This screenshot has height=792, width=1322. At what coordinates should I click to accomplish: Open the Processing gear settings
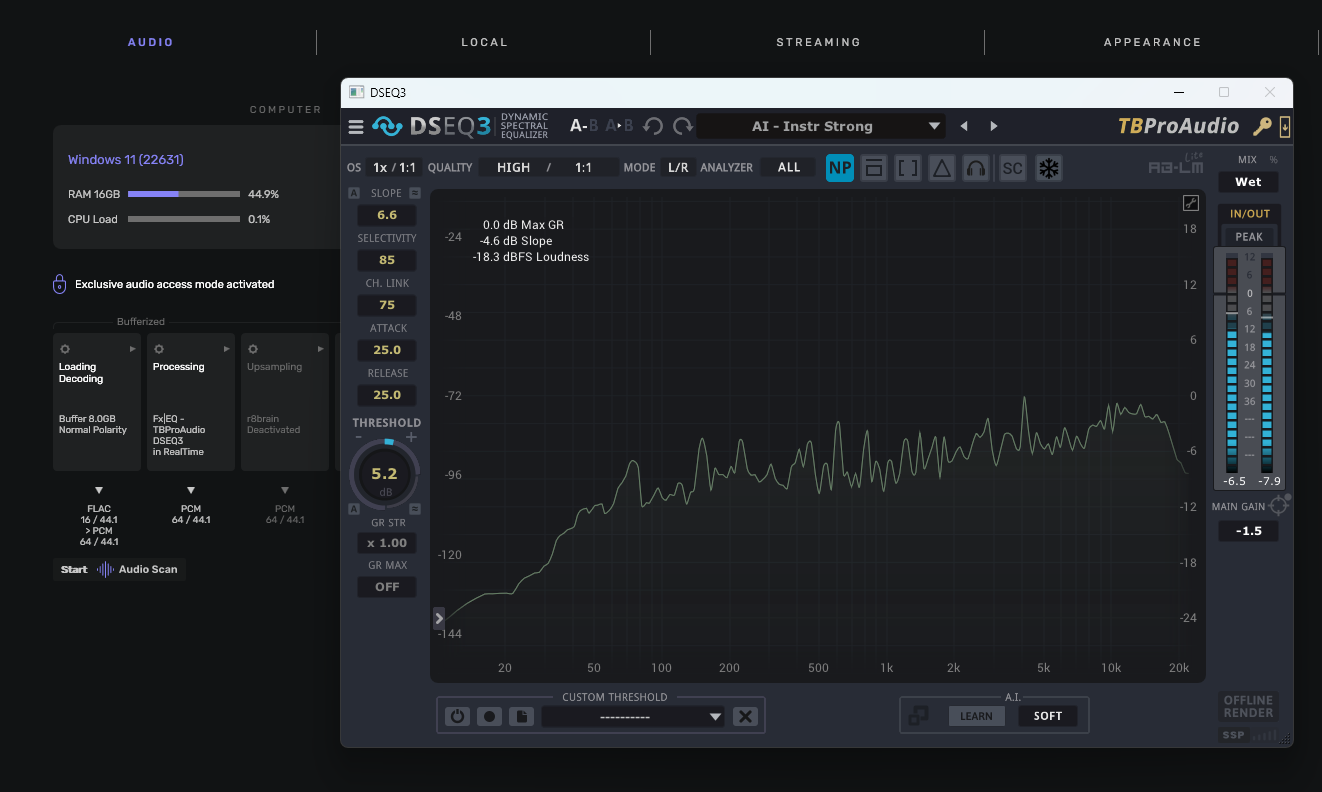[x=159, y=349]
